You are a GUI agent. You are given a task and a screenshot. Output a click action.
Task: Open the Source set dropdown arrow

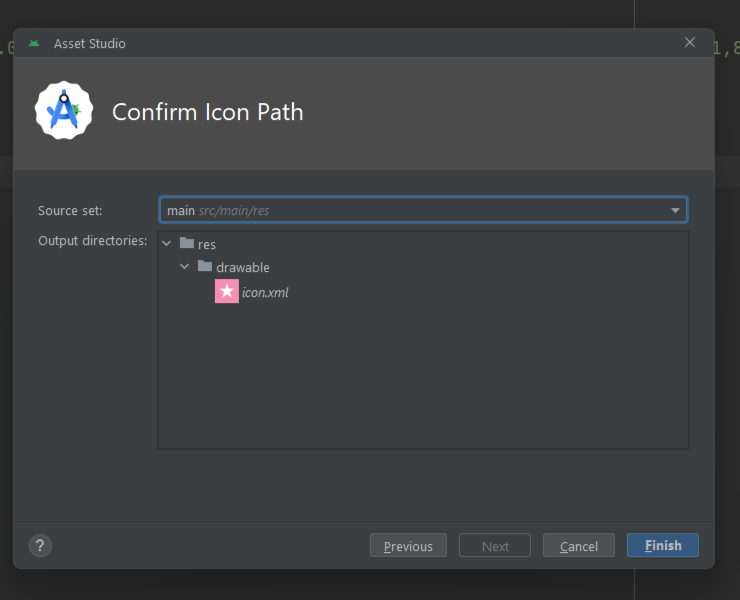point(675,210)
